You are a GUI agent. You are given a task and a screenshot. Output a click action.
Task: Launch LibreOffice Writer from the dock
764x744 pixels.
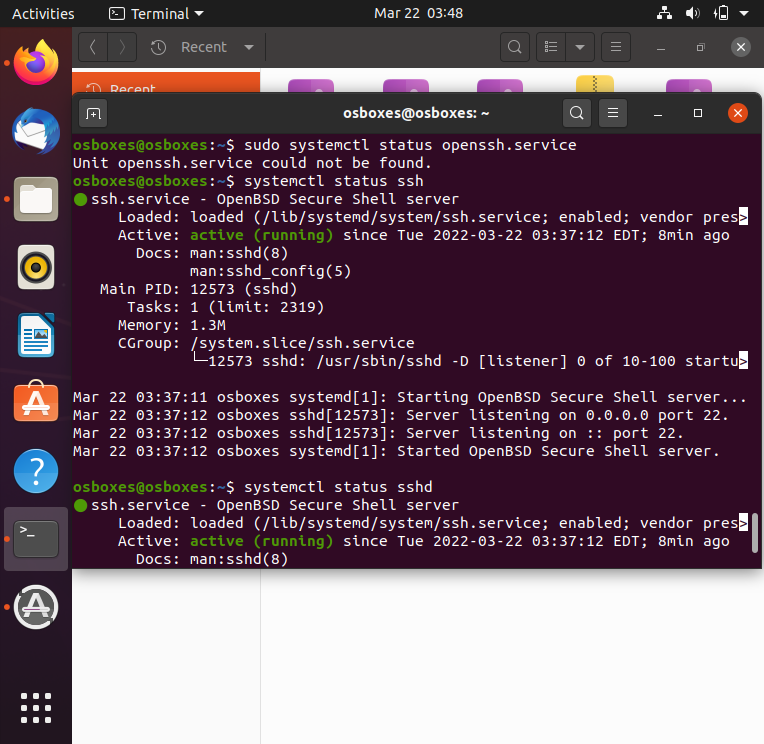click(x=36, y=335)
